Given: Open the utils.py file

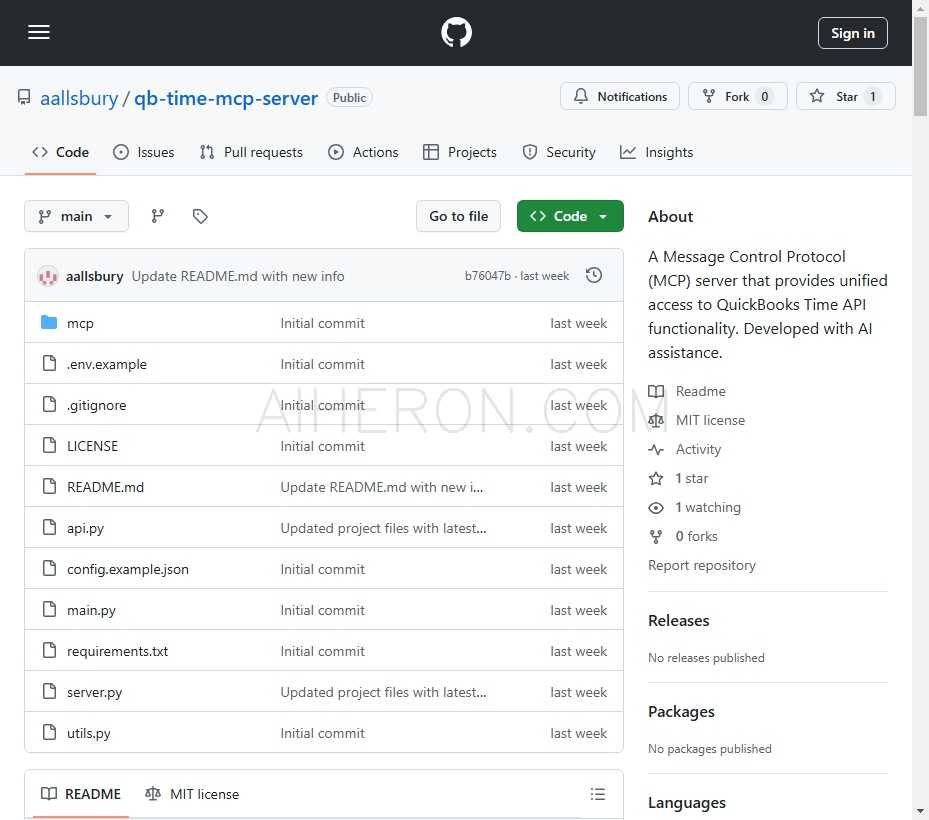Looking at the screenshot, I should point(89,733).
